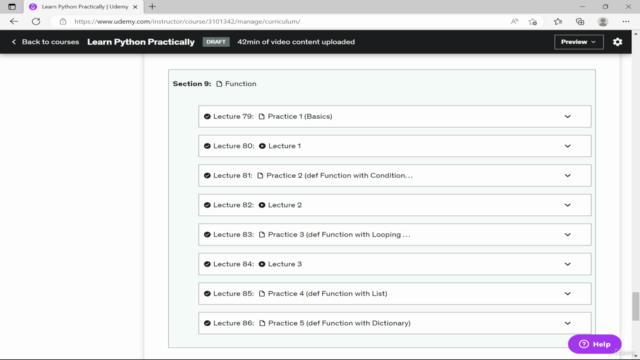
Task: Open the Preview dropdown
Action: click(578, 42)
